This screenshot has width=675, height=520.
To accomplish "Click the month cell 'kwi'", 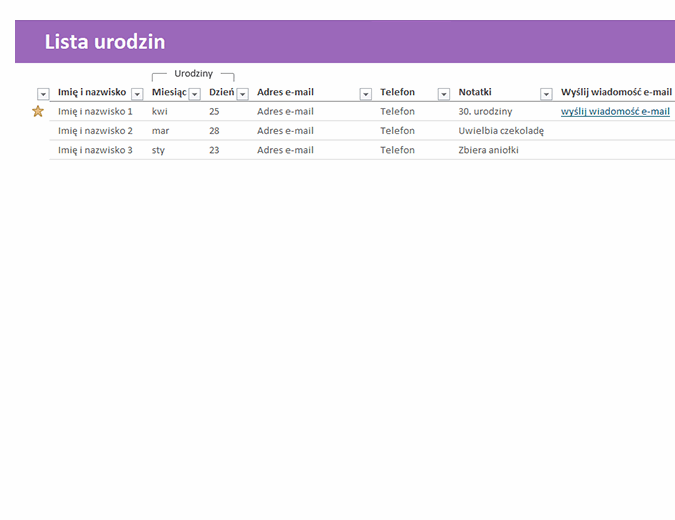I will pyautogui.click(x=160, y=112).
